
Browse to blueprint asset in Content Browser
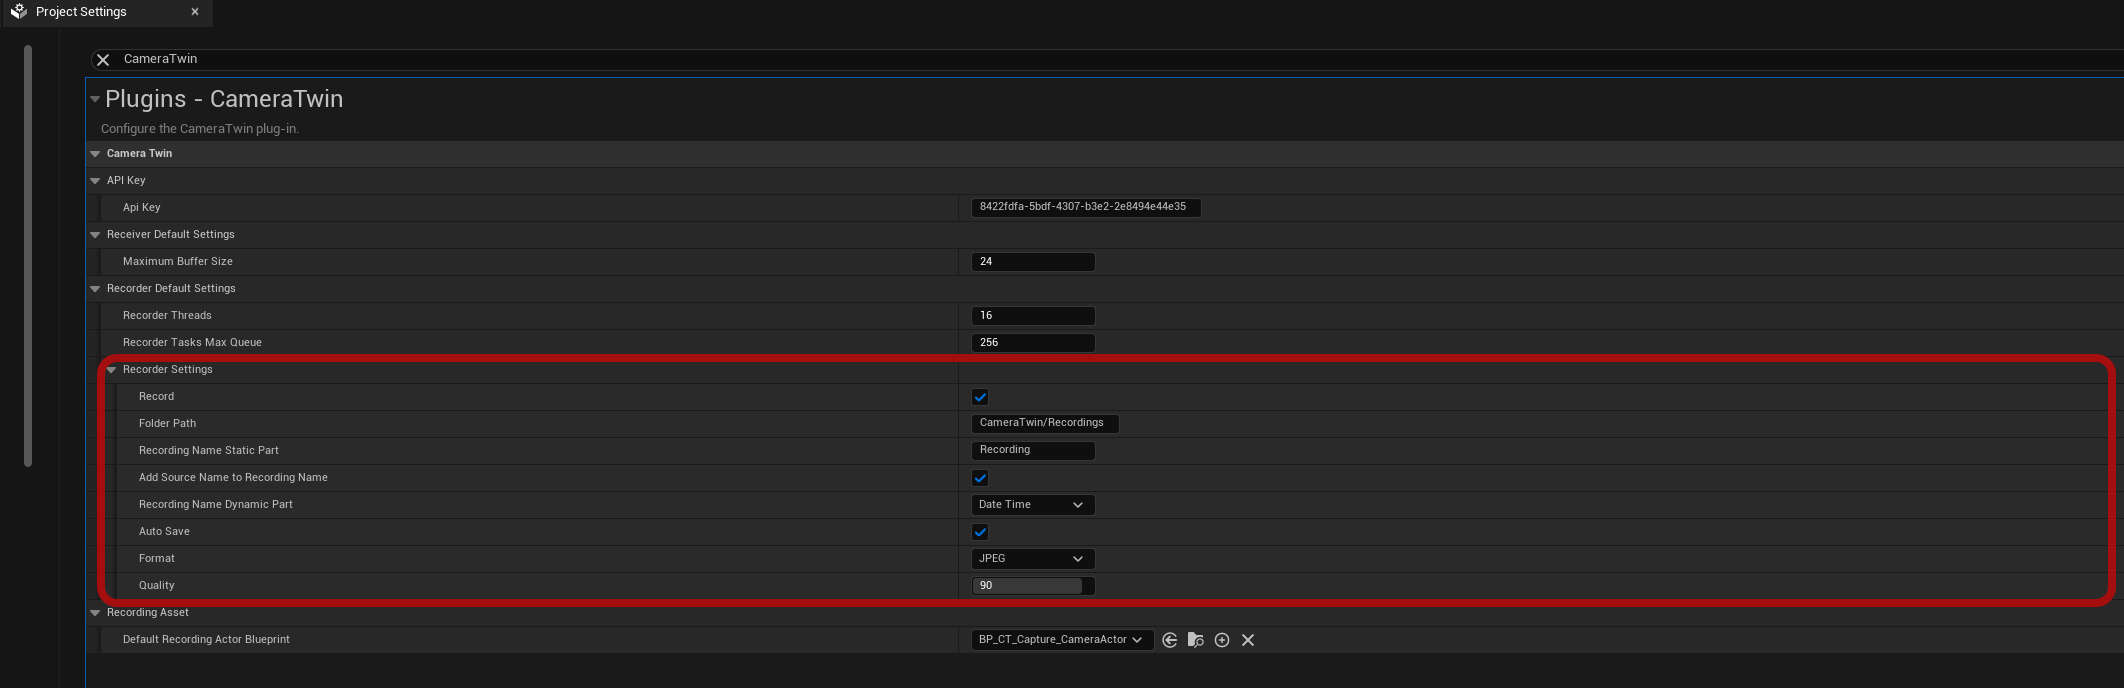(x=1195, y=640)
